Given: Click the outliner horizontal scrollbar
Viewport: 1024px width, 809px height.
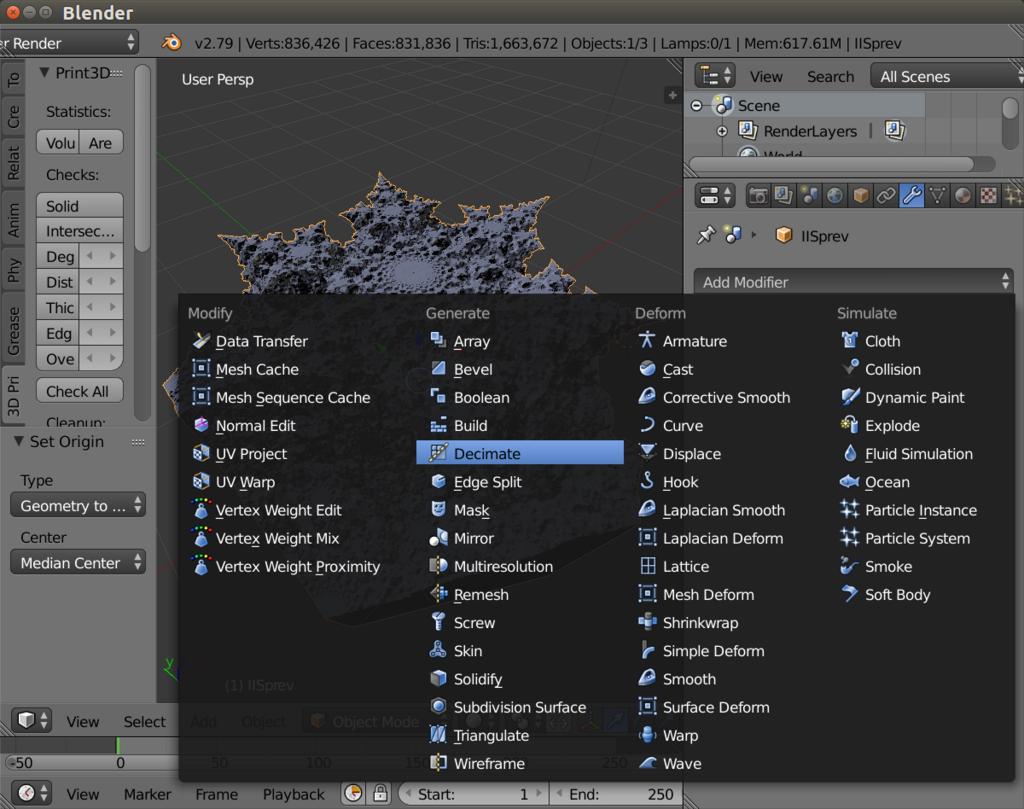Looking at the screenshot, I should pyautogui.click(x=831, y=163).
